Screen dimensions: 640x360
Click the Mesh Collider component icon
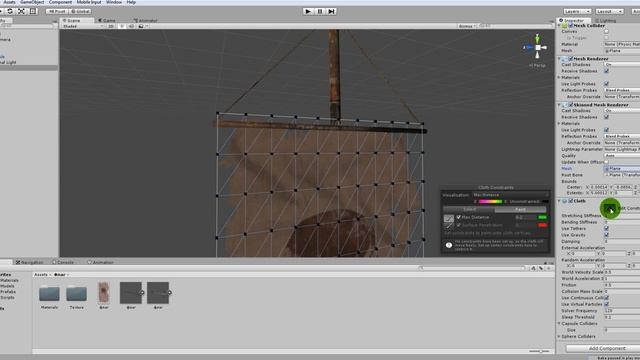tap(565, 25)
